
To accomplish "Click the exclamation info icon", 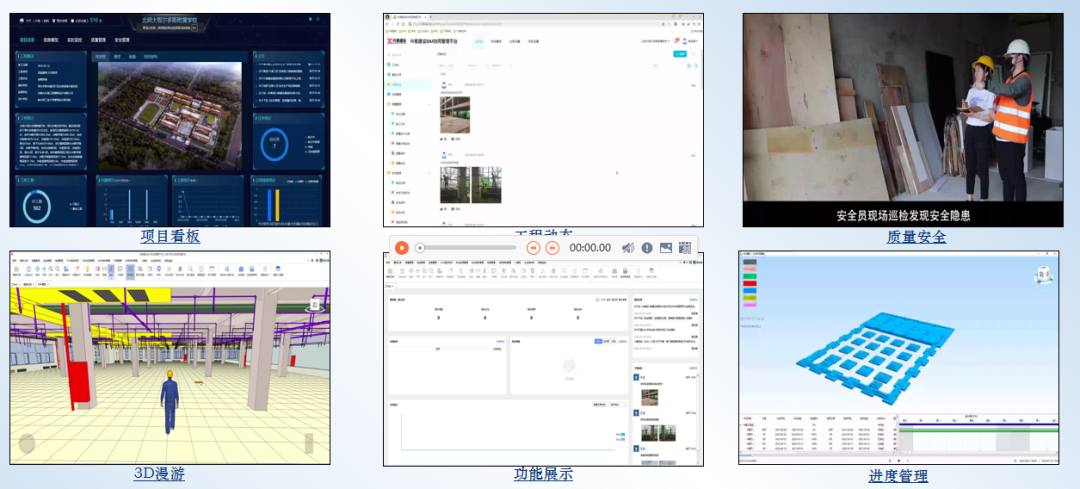I will (x=647, y=247).
